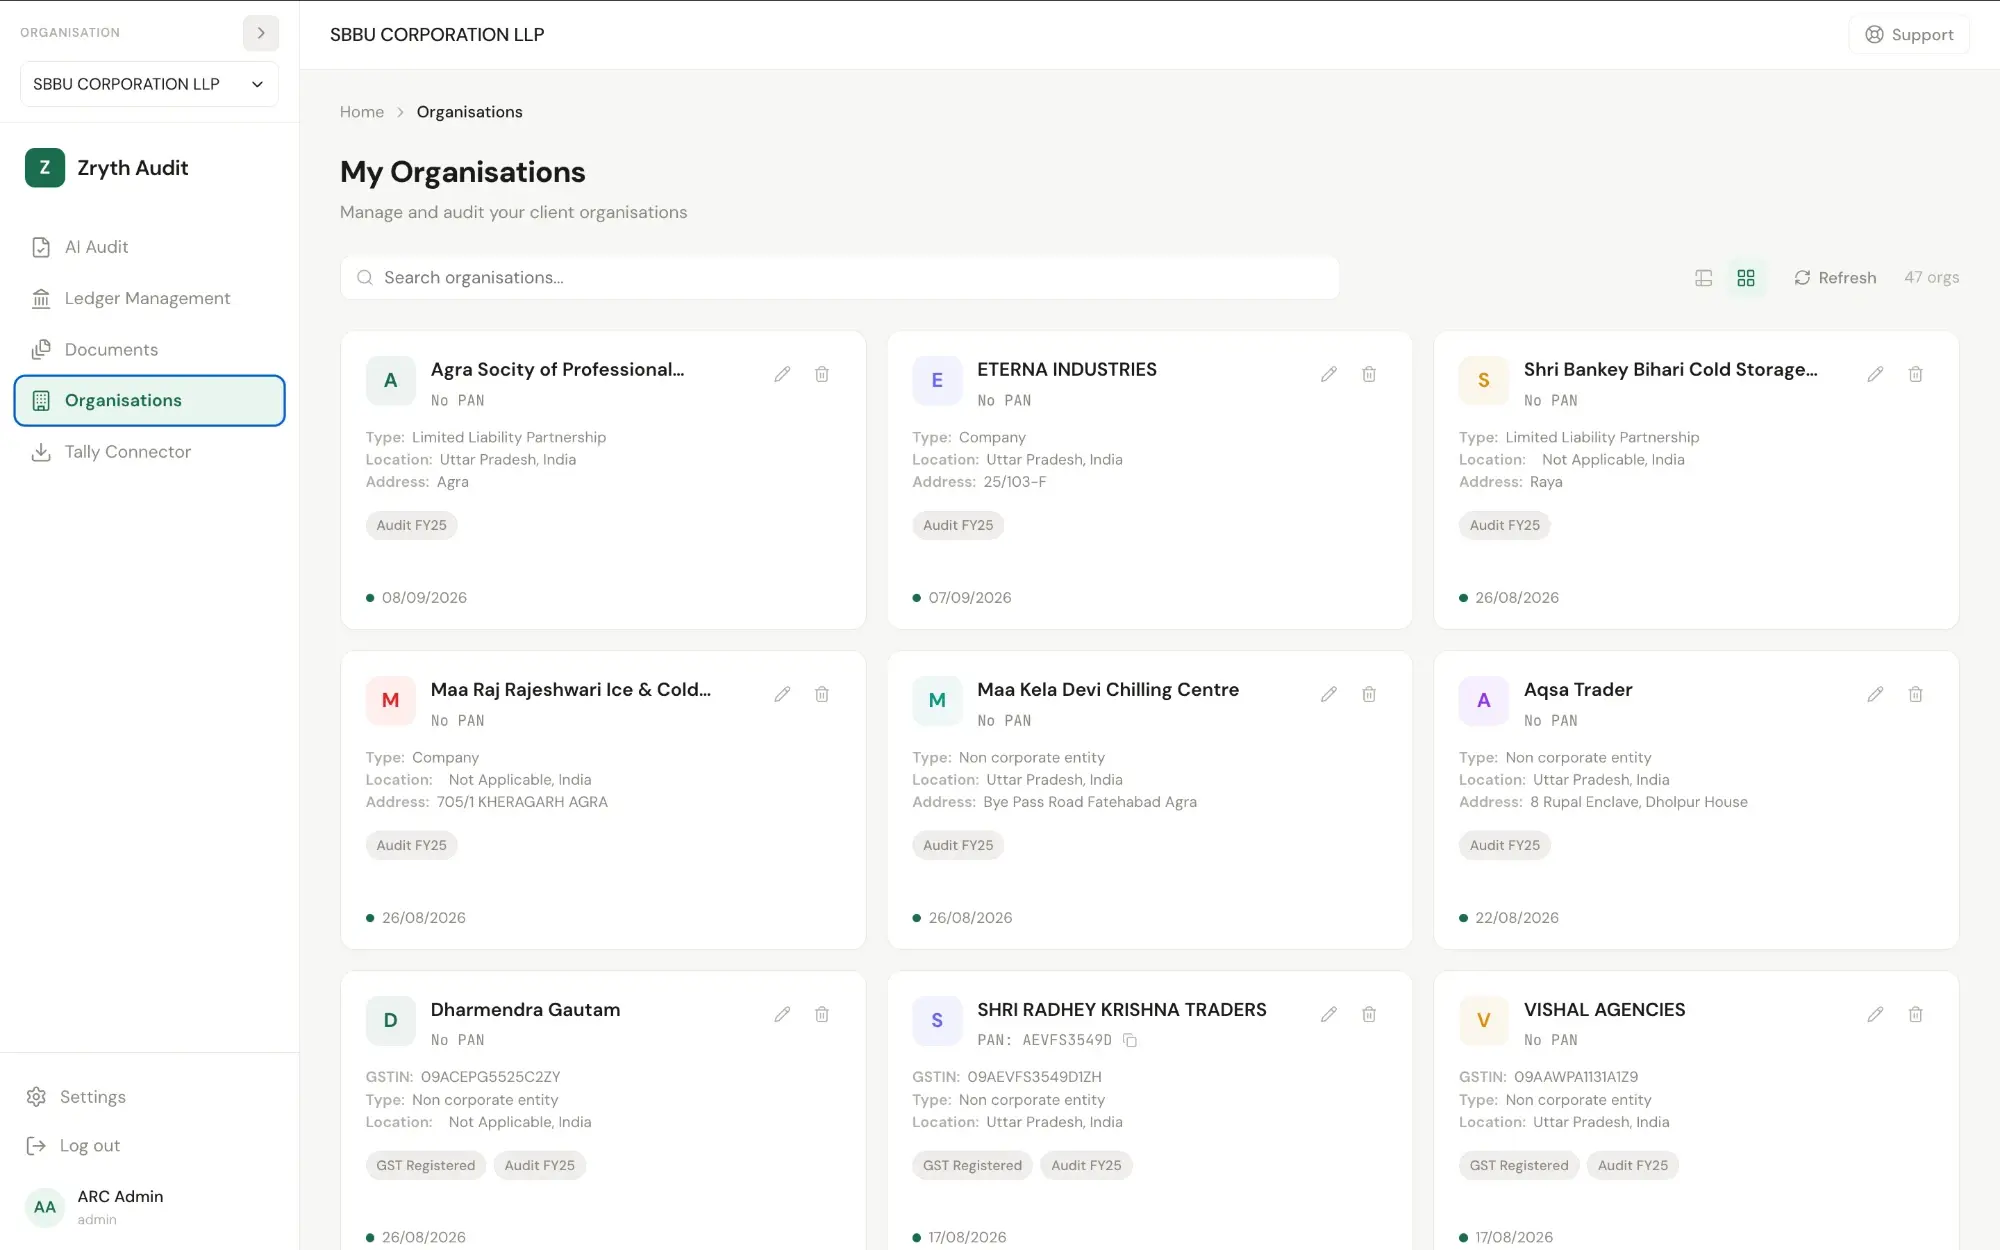Focus the Search organisations field

(840, 278)
